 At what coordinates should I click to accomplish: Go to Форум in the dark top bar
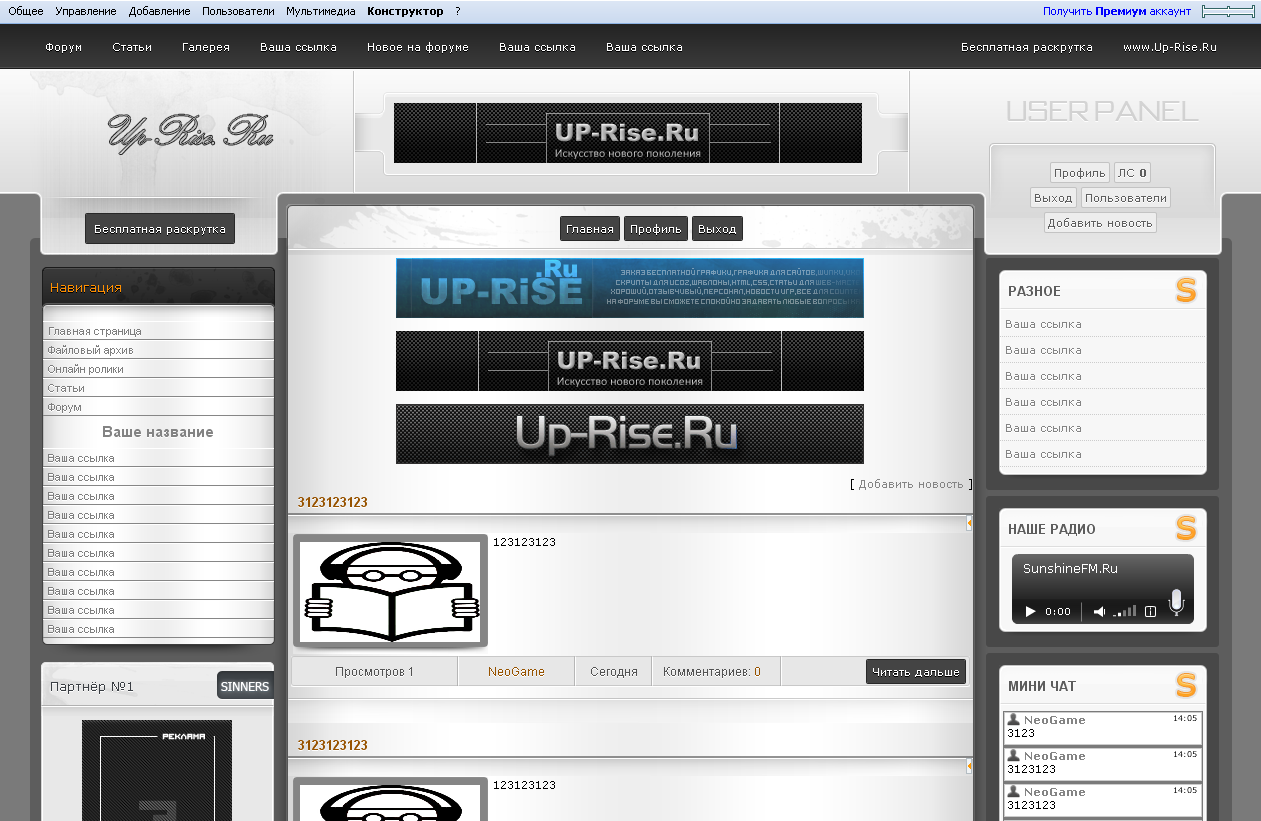click(x=63, y=47)
